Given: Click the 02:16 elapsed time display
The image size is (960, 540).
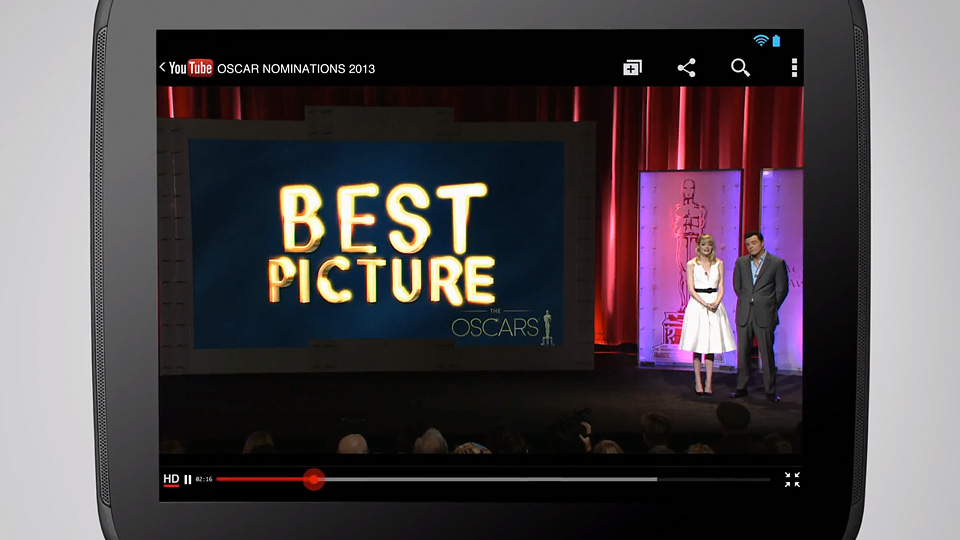Looking at the screenshot, I should [x=204, y=480].
